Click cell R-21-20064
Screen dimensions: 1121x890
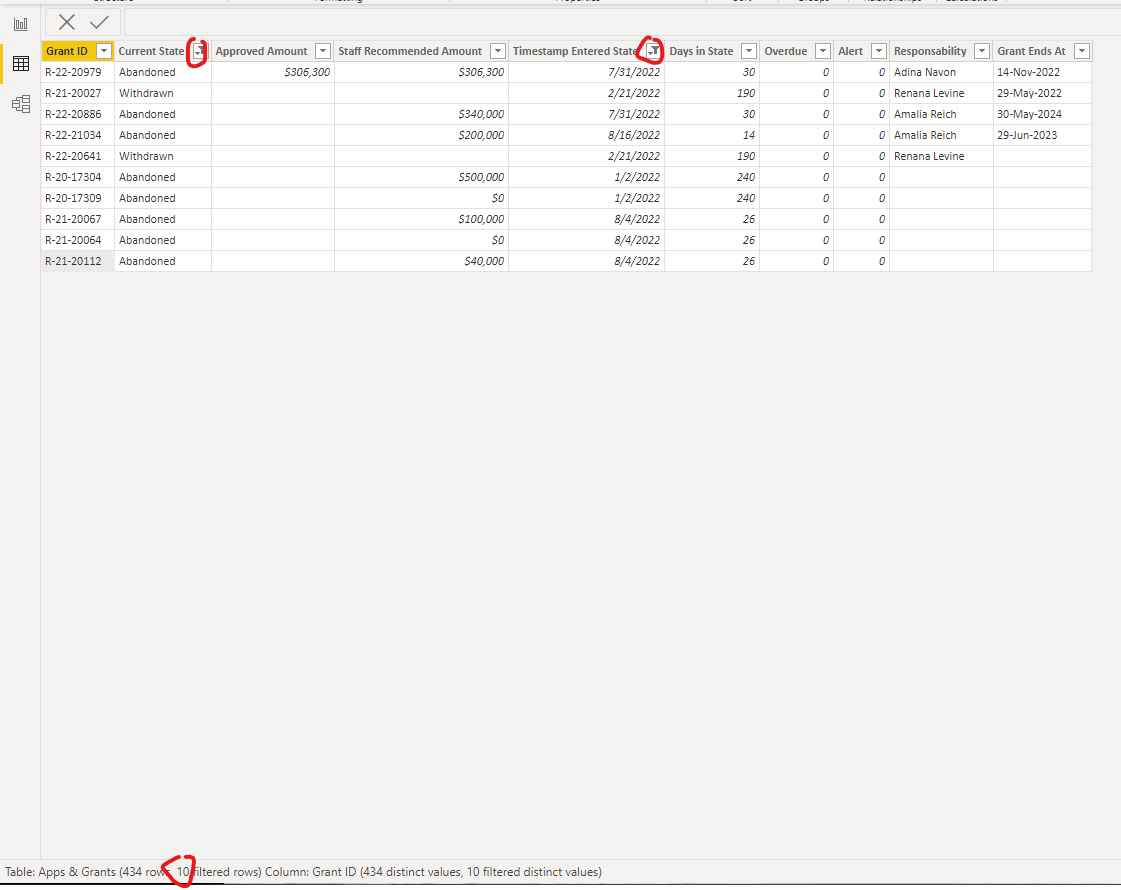78,240
